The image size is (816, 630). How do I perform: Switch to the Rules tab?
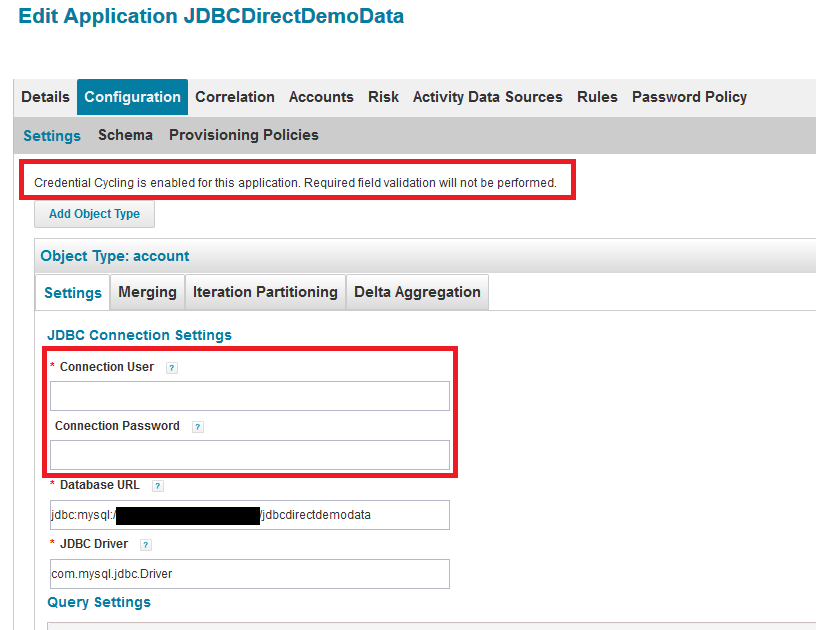point(597,97)
